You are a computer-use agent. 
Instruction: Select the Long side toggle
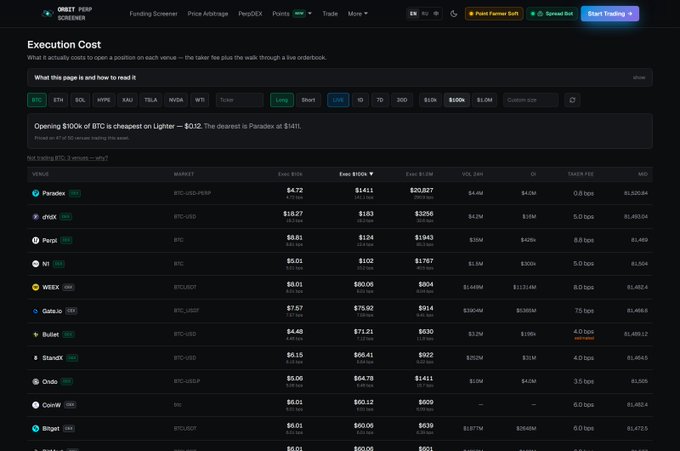[282, 100]
